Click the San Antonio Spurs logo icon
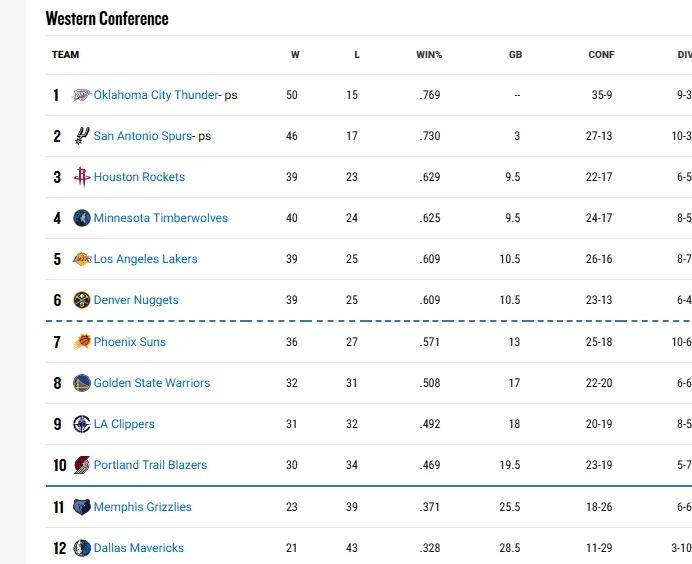692x564 pixels. pyautogui.click(x=82, y=136)
